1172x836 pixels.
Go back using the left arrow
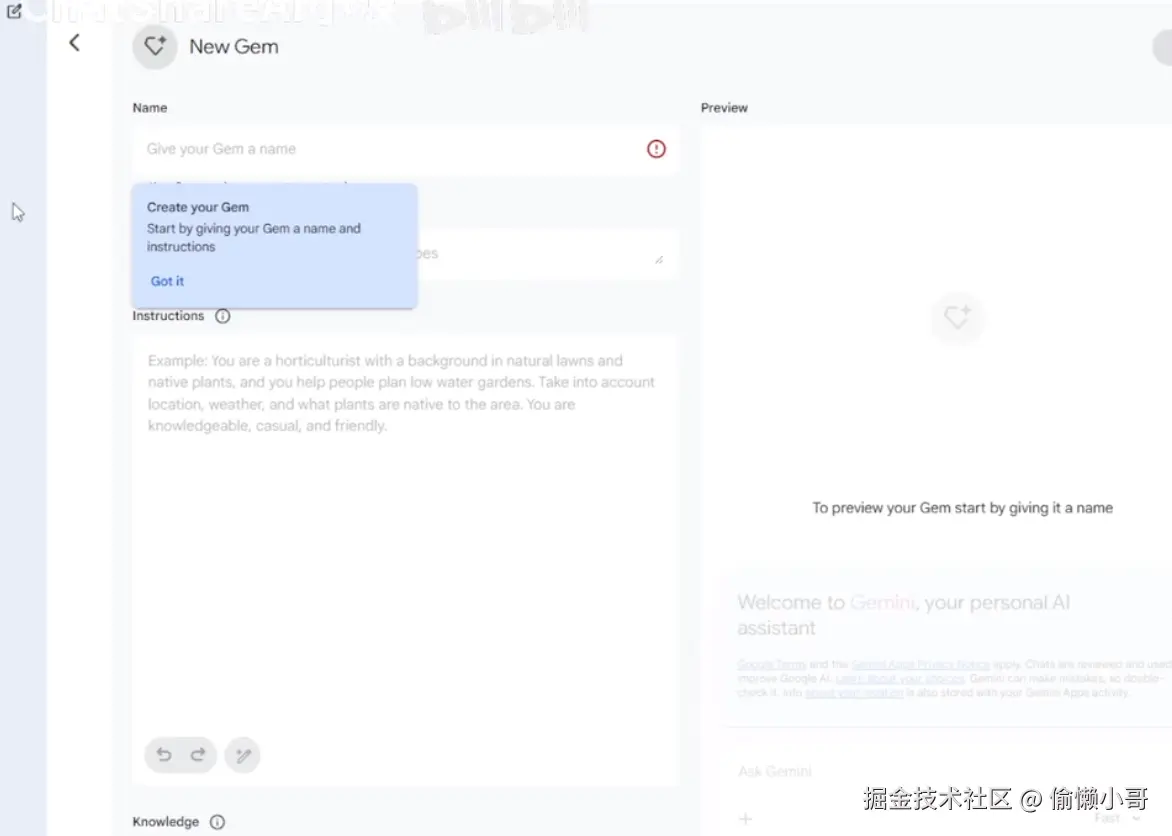(x=74, y=43)
